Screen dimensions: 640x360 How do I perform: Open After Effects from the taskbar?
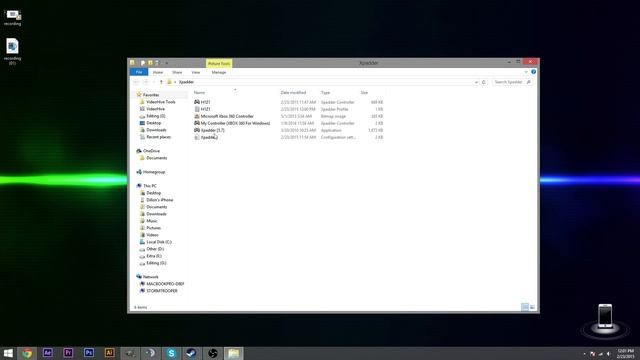(48, 353)
